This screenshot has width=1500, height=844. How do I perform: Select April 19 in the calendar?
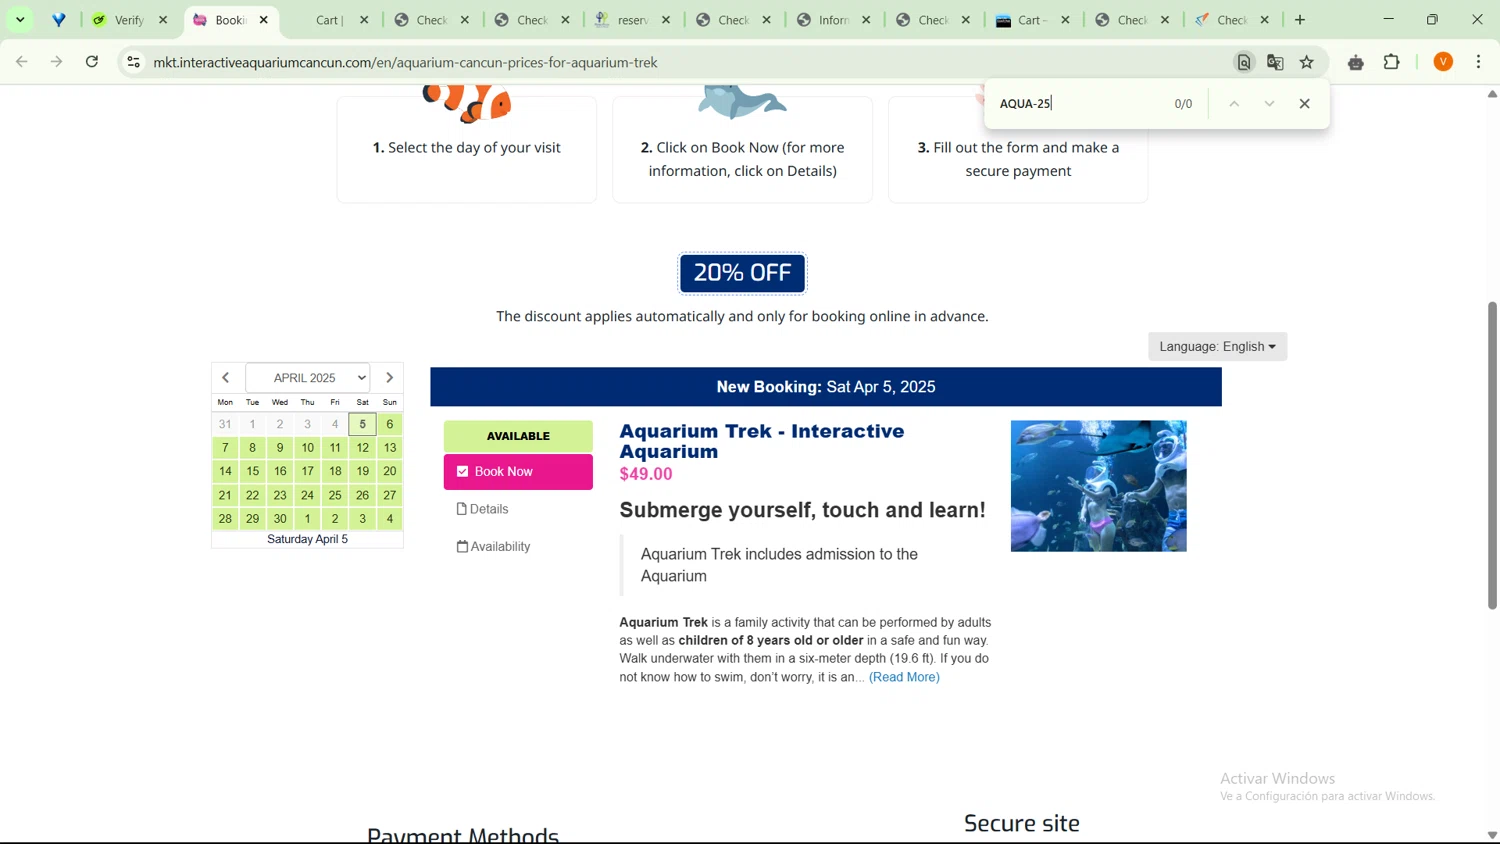[363, 472]
